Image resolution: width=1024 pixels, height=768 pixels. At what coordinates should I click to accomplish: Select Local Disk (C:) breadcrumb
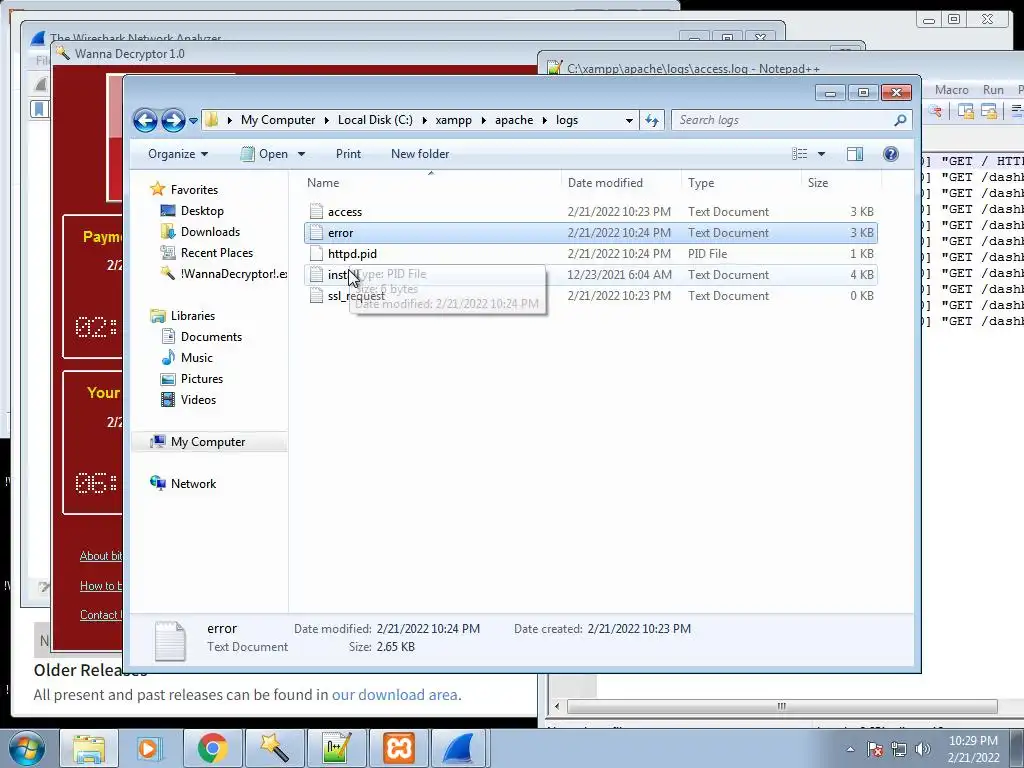[375, 120]
